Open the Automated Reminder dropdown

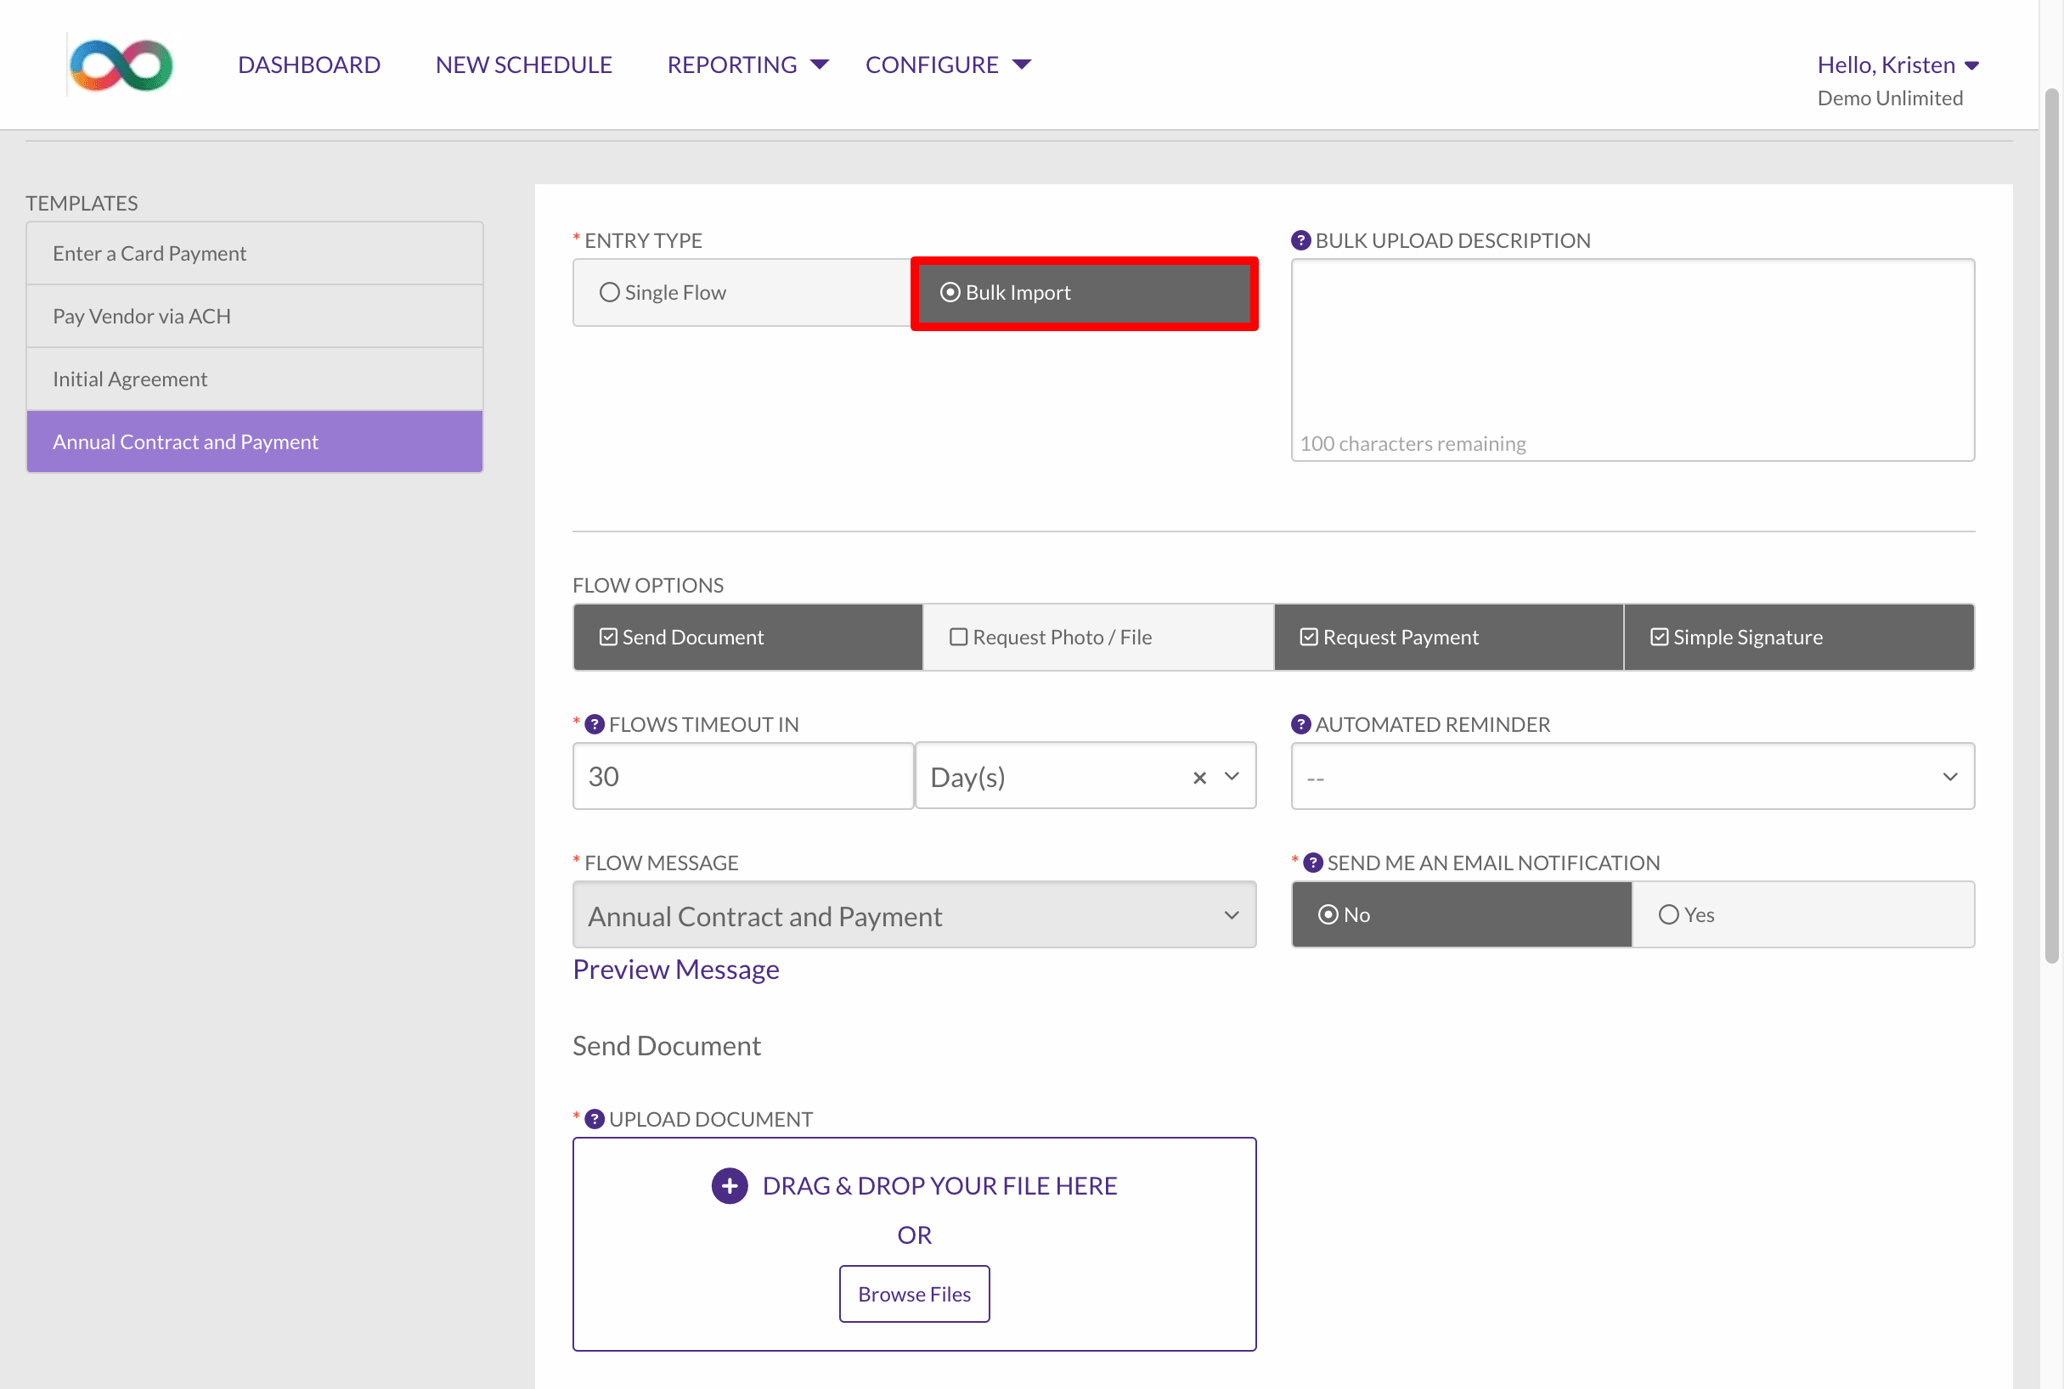pos(1632,776)
